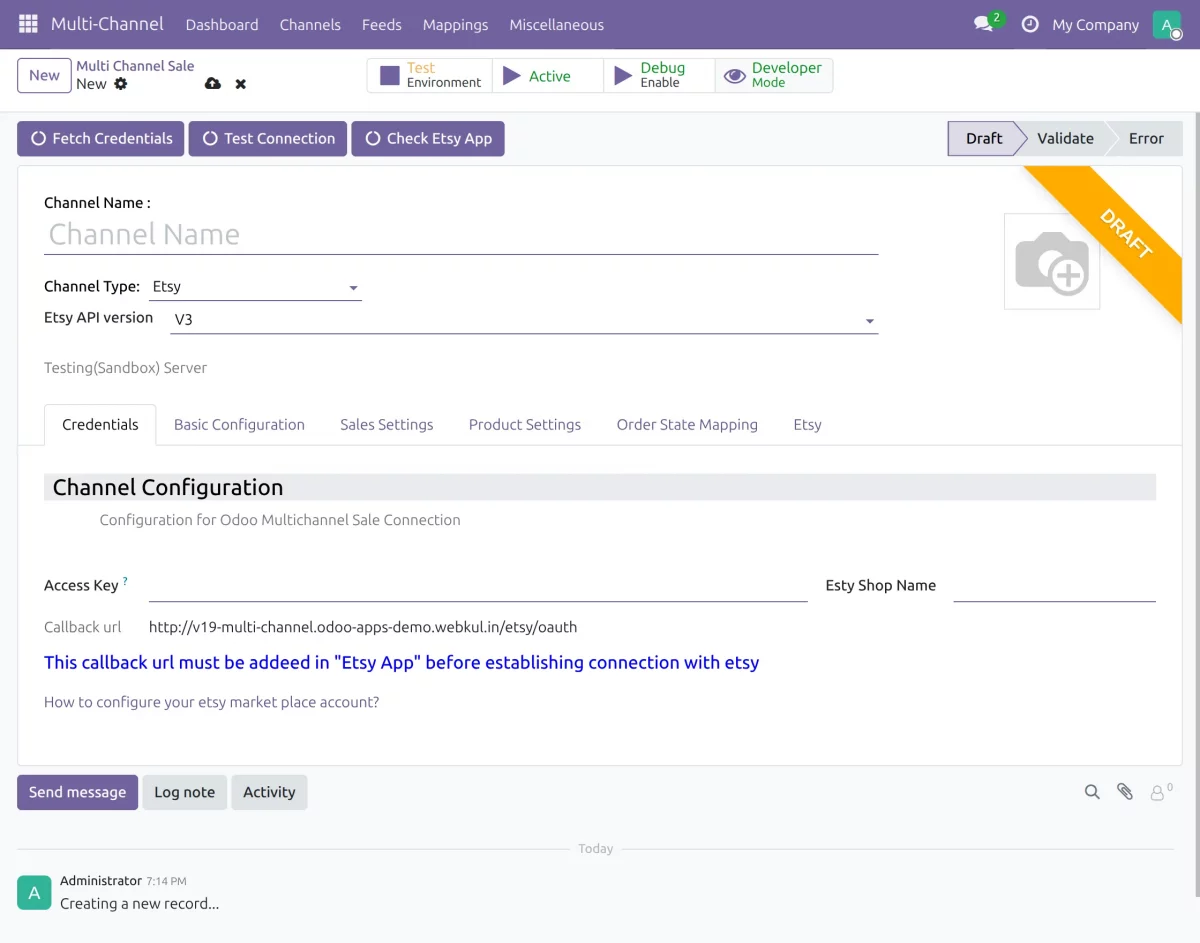This screenshot has width=1200, height=943.
Task: Open the Mappings menu
Action: click(x=455, y=24)
